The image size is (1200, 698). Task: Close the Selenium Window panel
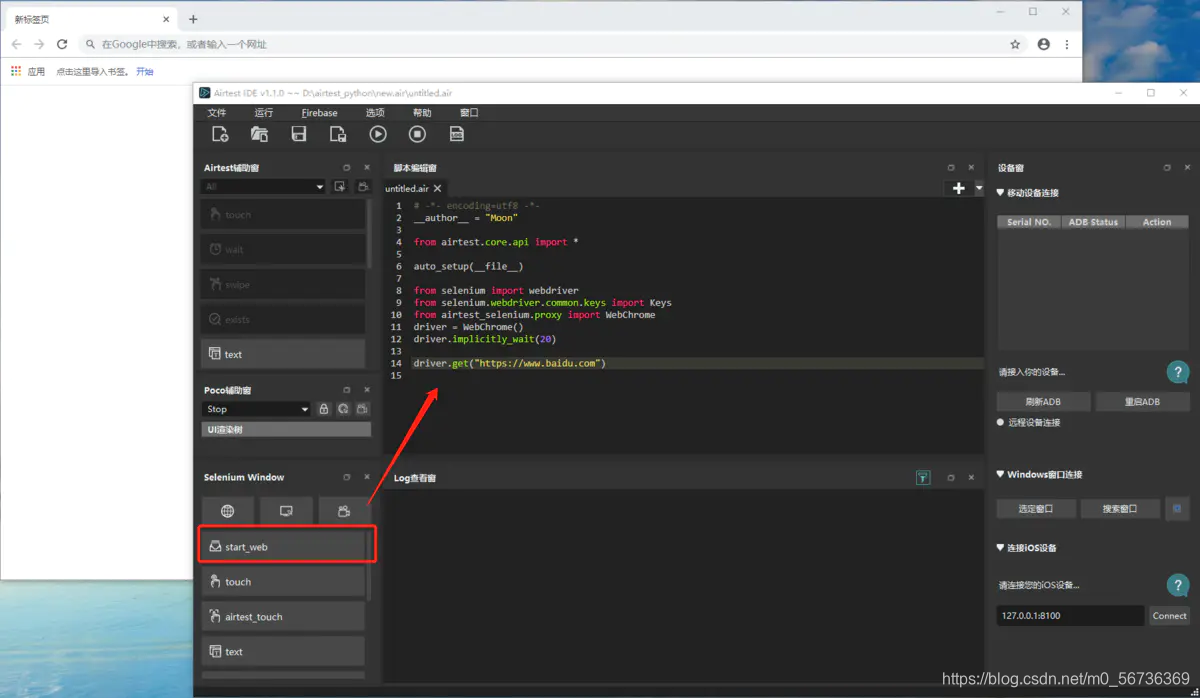(x=367, y=477)
